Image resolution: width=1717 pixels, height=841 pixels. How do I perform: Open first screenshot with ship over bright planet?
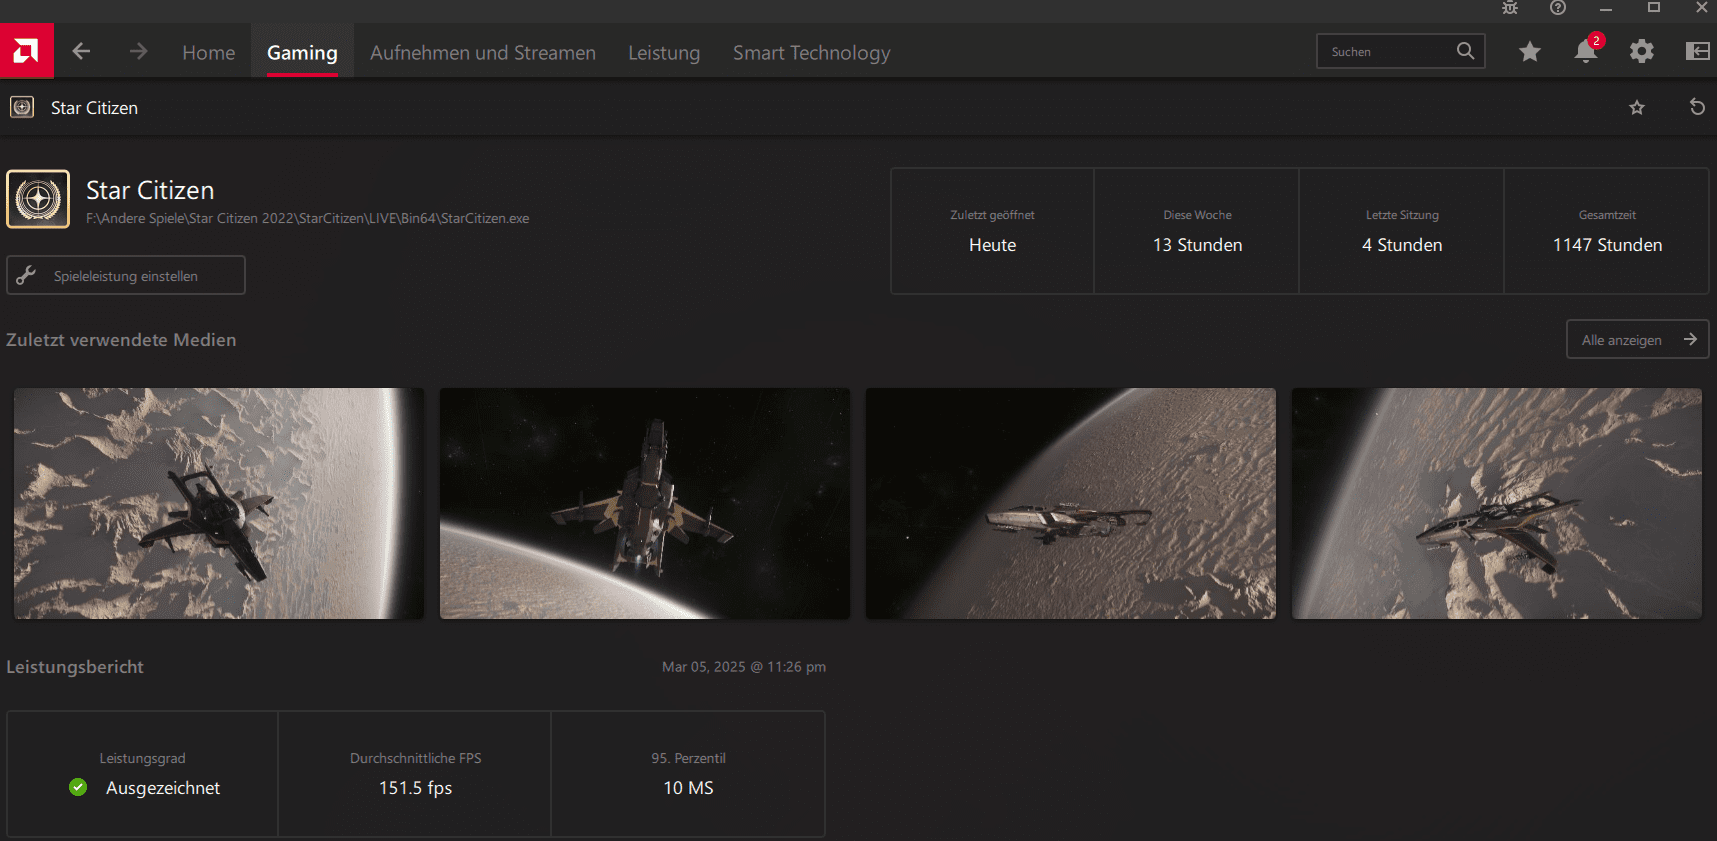(x=219, y=503)
